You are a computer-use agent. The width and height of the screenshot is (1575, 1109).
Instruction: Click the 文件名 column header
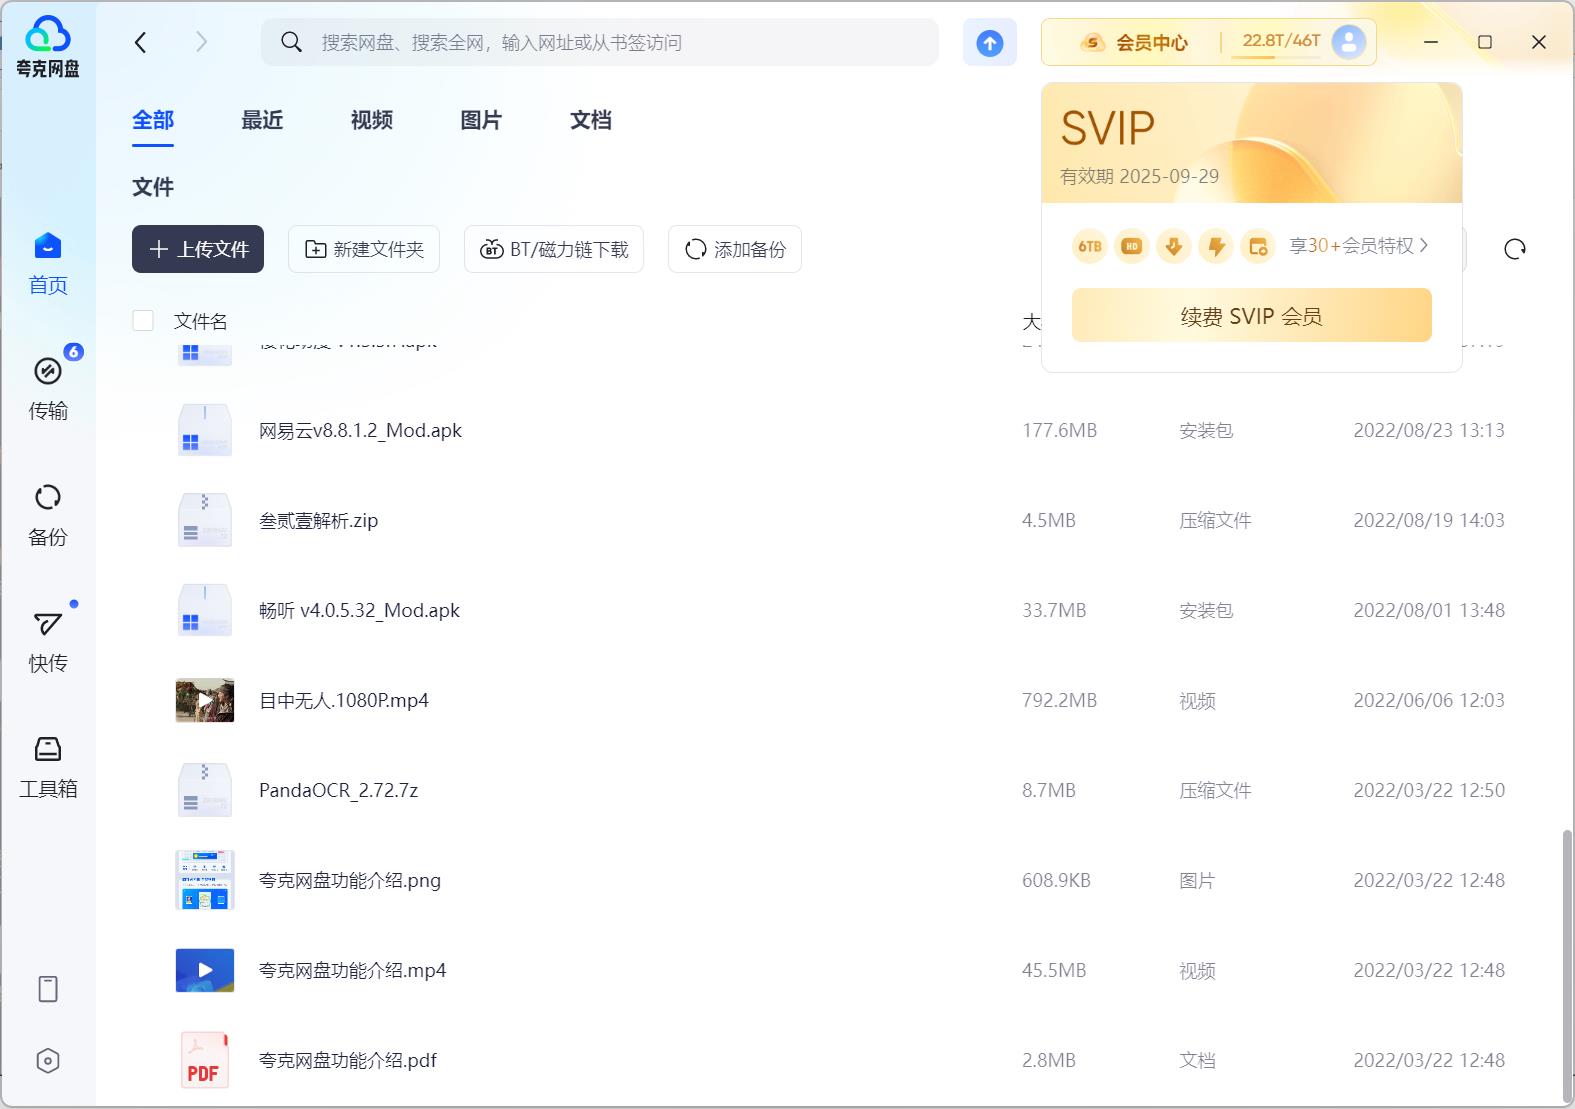click(x=200, y=321)
